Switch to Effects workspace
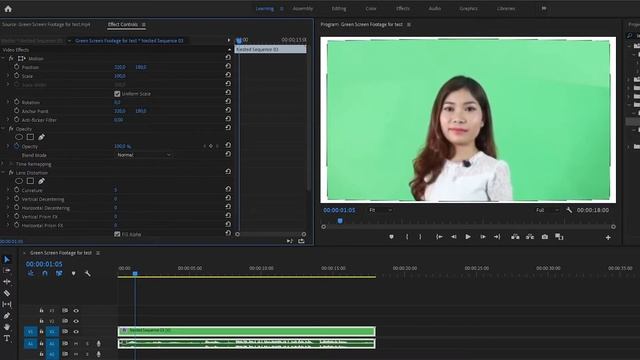This screenshot has height=360, width=640. (402, 9)
